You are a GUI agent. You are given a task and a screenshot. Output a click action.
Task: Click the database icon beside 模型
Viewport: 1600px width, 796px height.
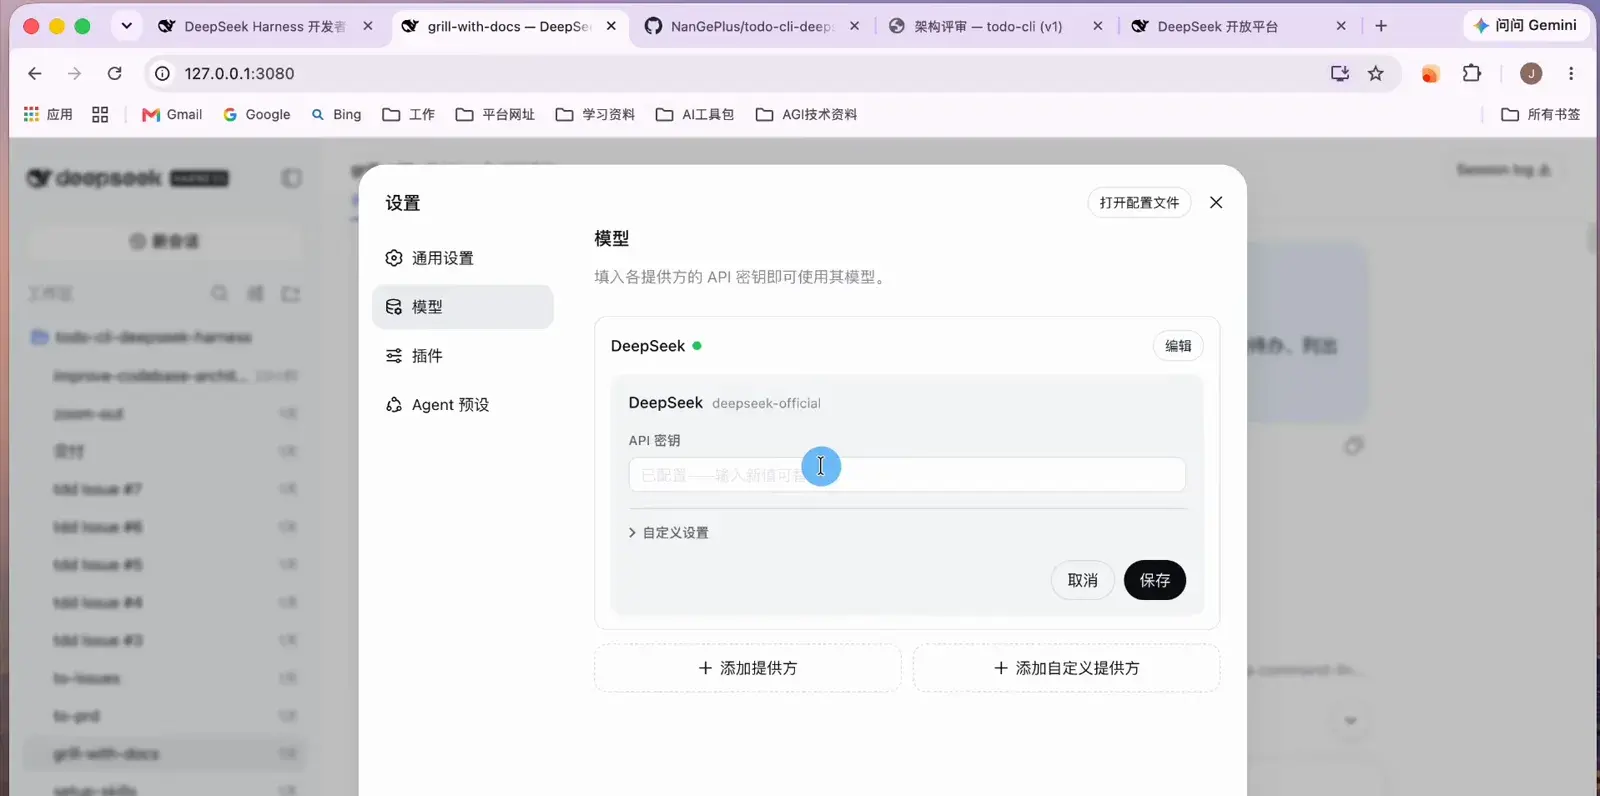pyautogui.click(x=394, y=307)
